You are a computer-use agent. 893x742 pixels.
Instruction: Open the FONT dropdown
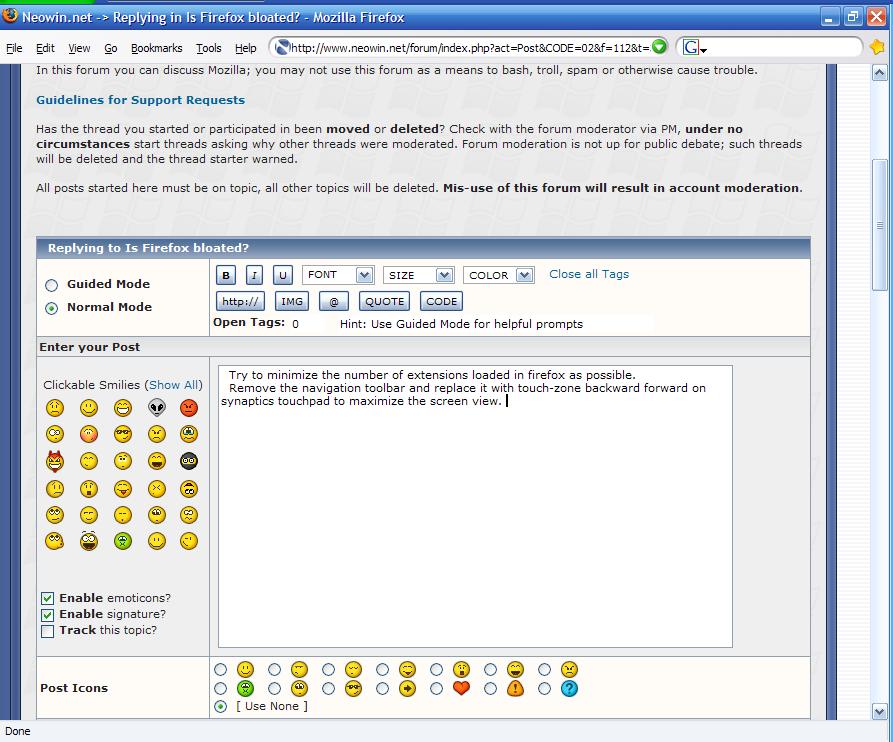[x=338, y=275]
